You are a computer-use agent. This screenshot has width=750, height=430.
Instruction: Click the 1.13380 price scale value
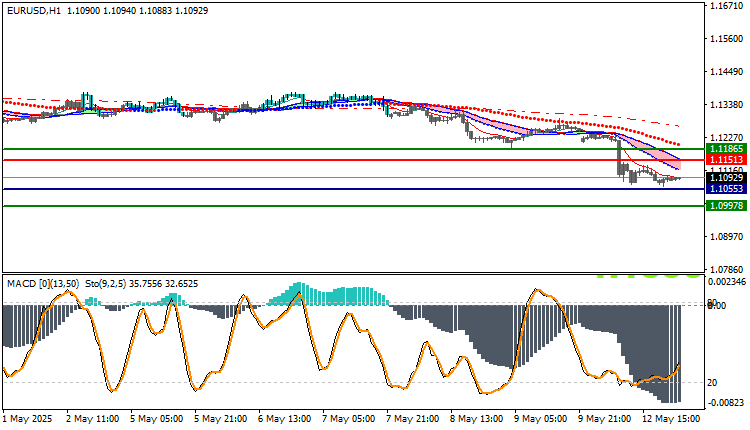[x=727, y=105]
